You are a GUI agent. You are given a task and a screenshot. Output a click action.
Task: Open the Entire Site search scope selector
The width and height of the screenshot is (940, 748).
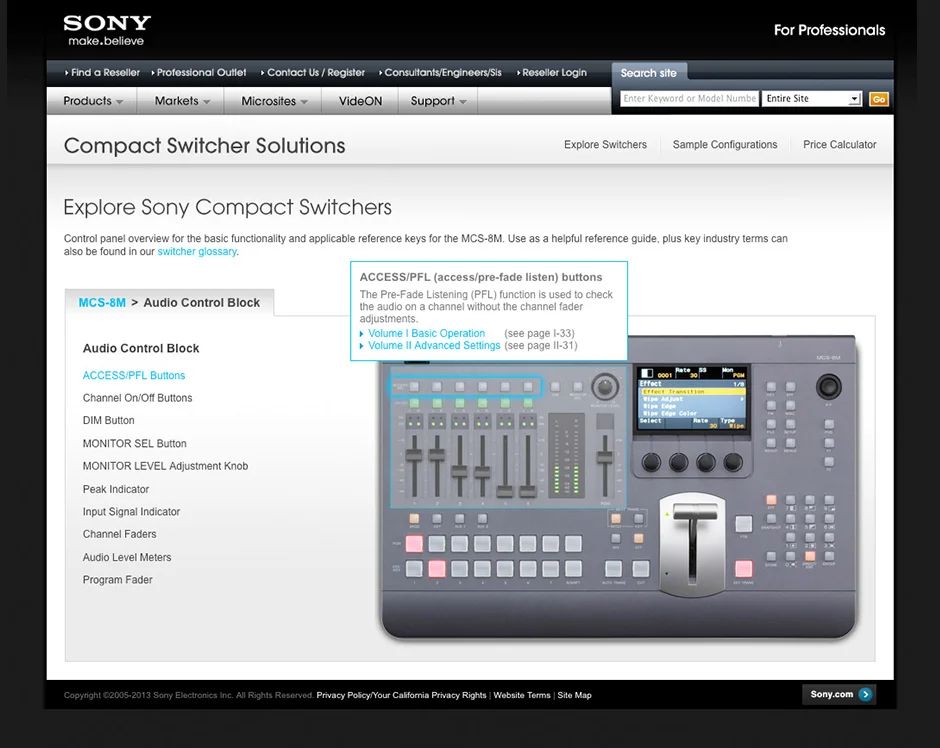coord(812,98)
